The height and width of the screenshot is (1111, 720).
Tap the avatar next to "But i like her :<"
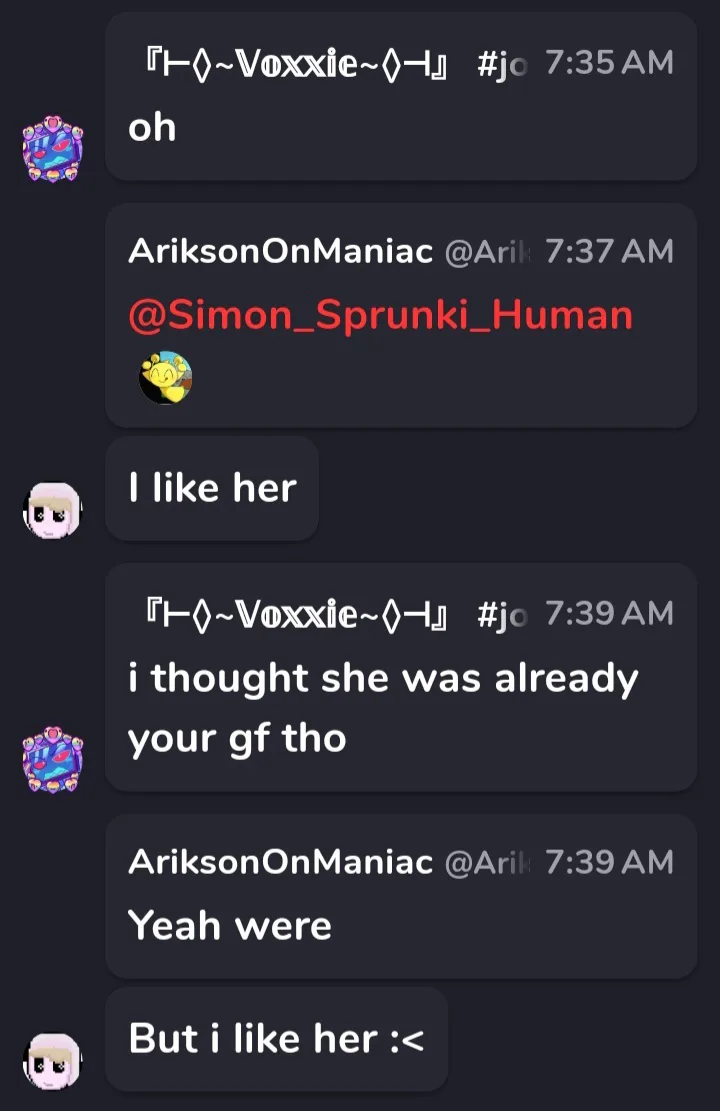tap(52, 1061)
